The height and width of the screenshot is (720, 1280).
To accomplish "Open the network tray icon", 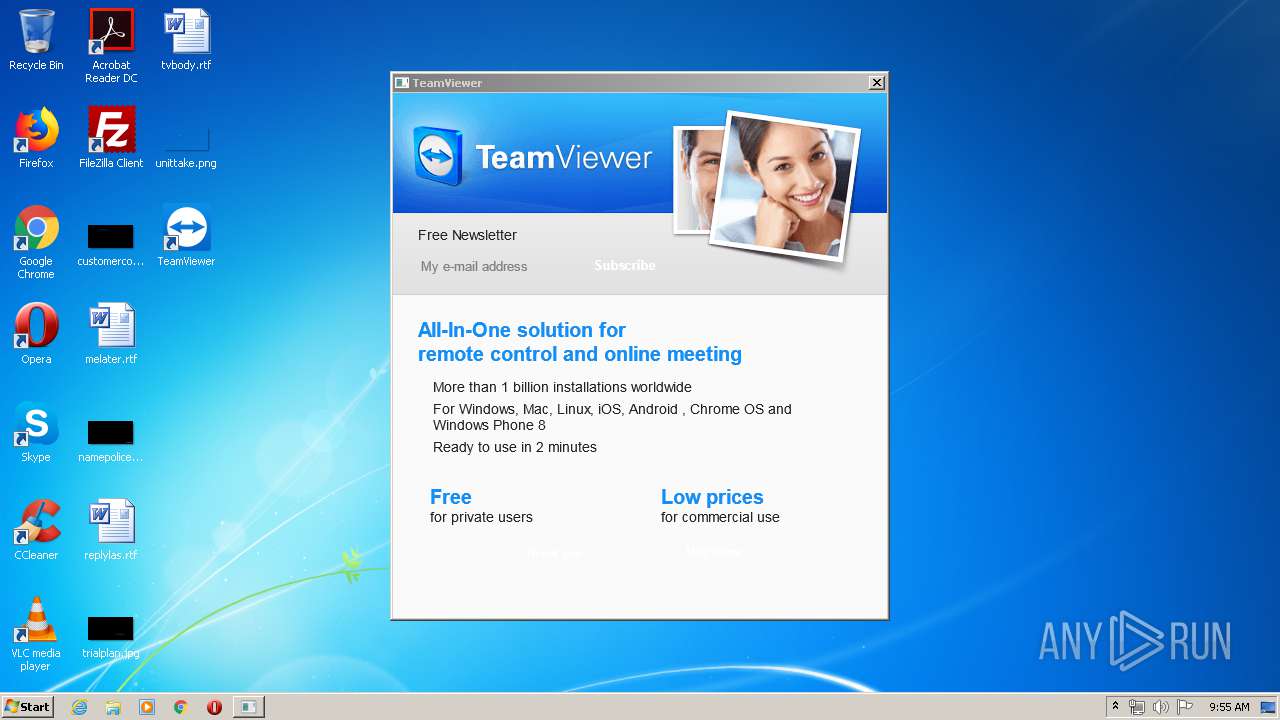I will pos(1137,707).
